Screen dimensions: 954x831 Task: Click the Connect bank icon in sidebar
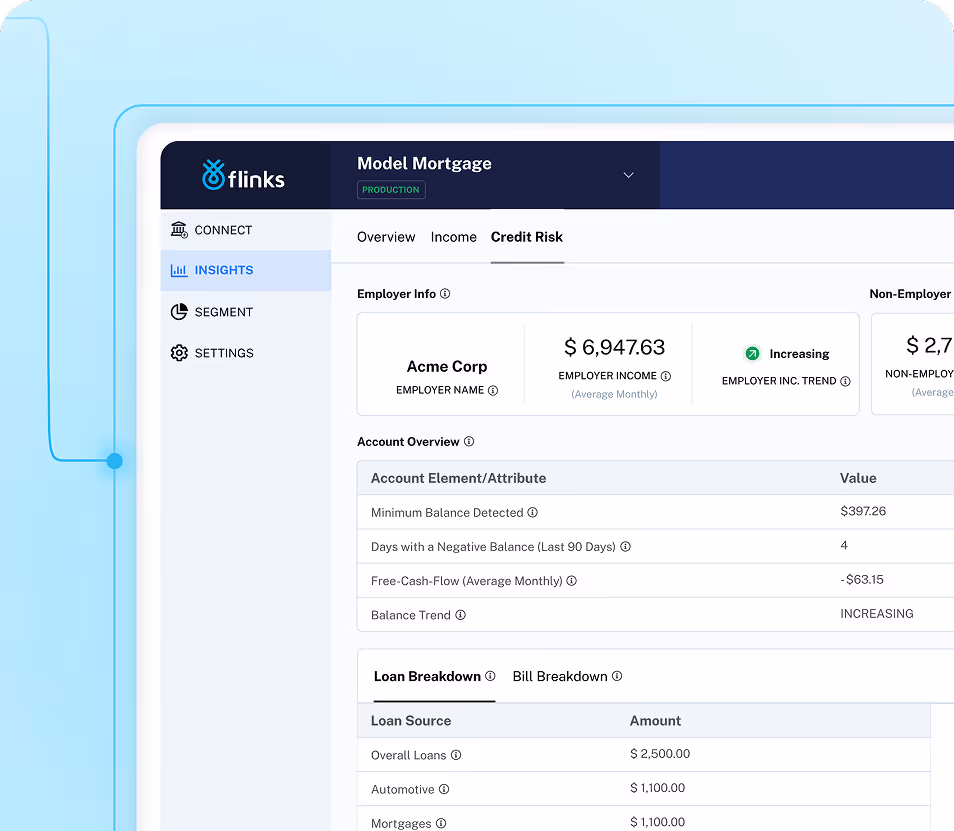pyautogui.click(x=179, y=230)
